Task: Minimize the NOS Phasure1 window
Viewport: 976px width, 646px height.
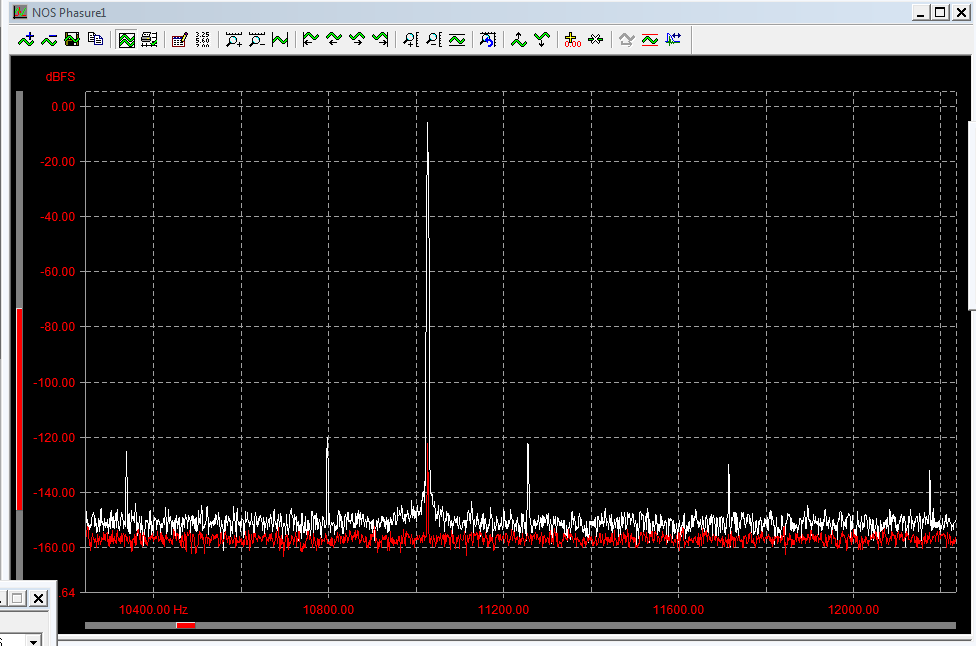Action: coord(921,12)
